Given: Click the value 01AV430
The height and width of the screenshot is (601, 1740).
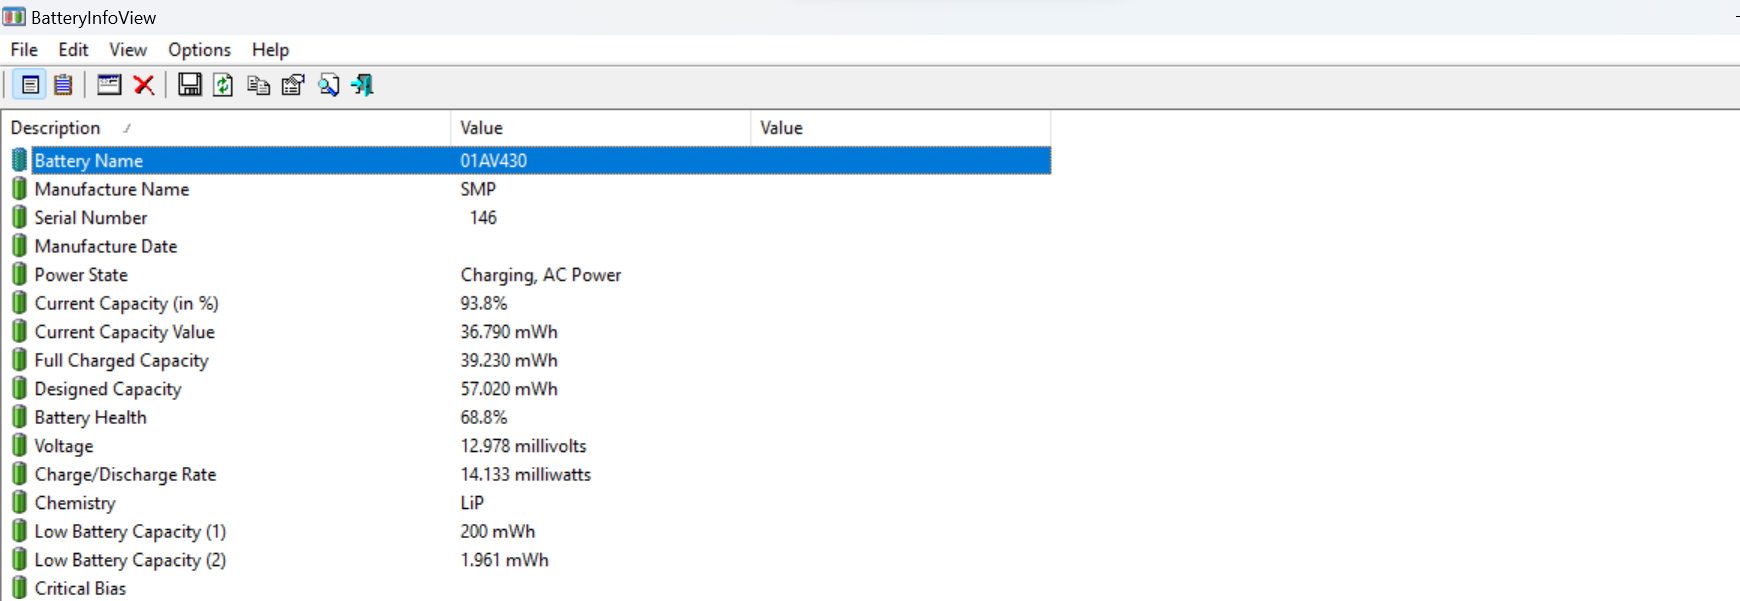Looking at the screenshot, I should (494, 161).
